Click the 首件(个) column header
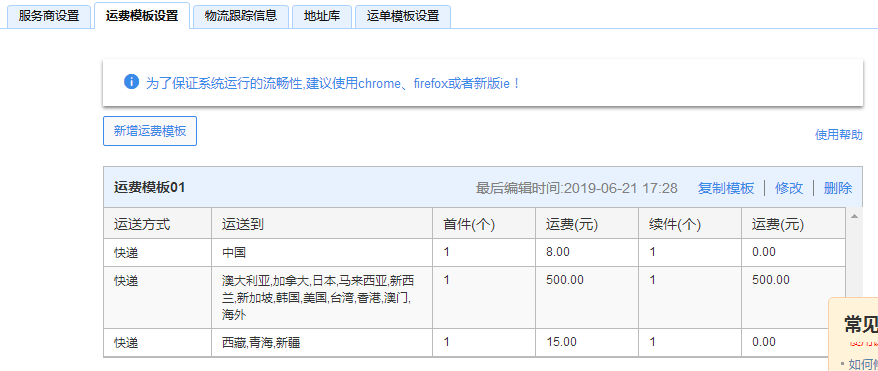The image size is (878, 371). [484, 224]
